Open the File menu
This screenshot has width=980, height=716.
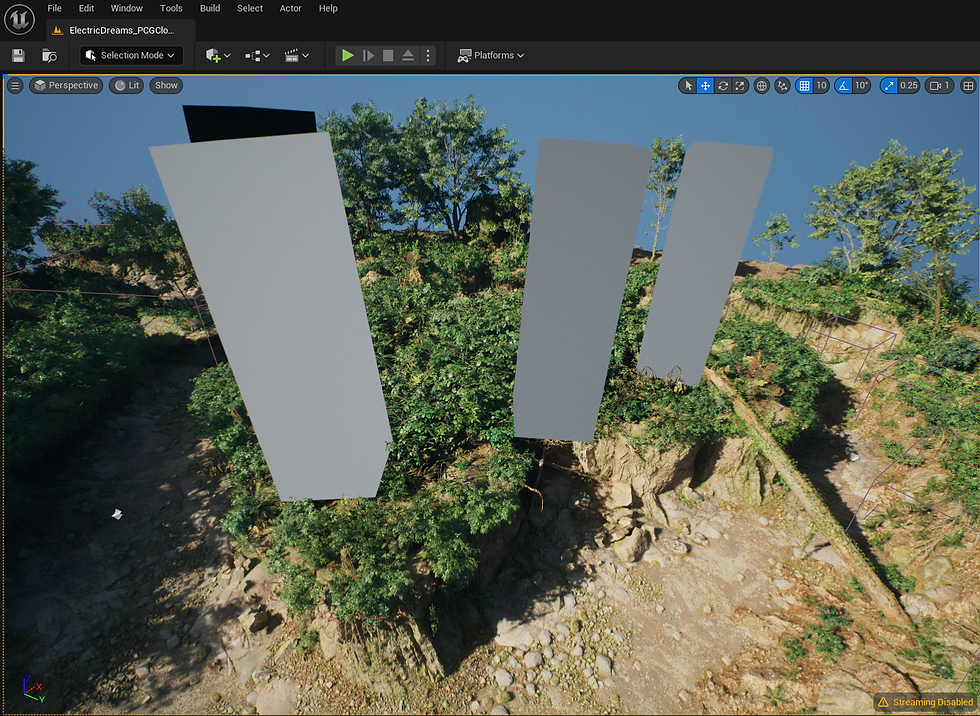click(x=54, y=8)
